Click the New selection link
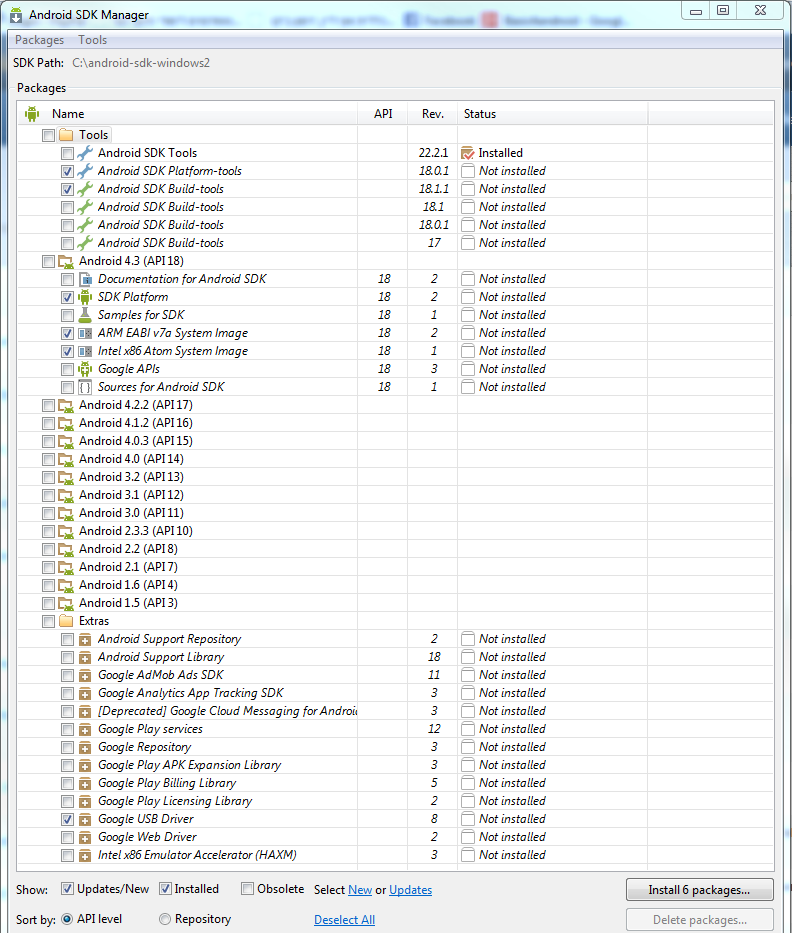 [360, 890]
